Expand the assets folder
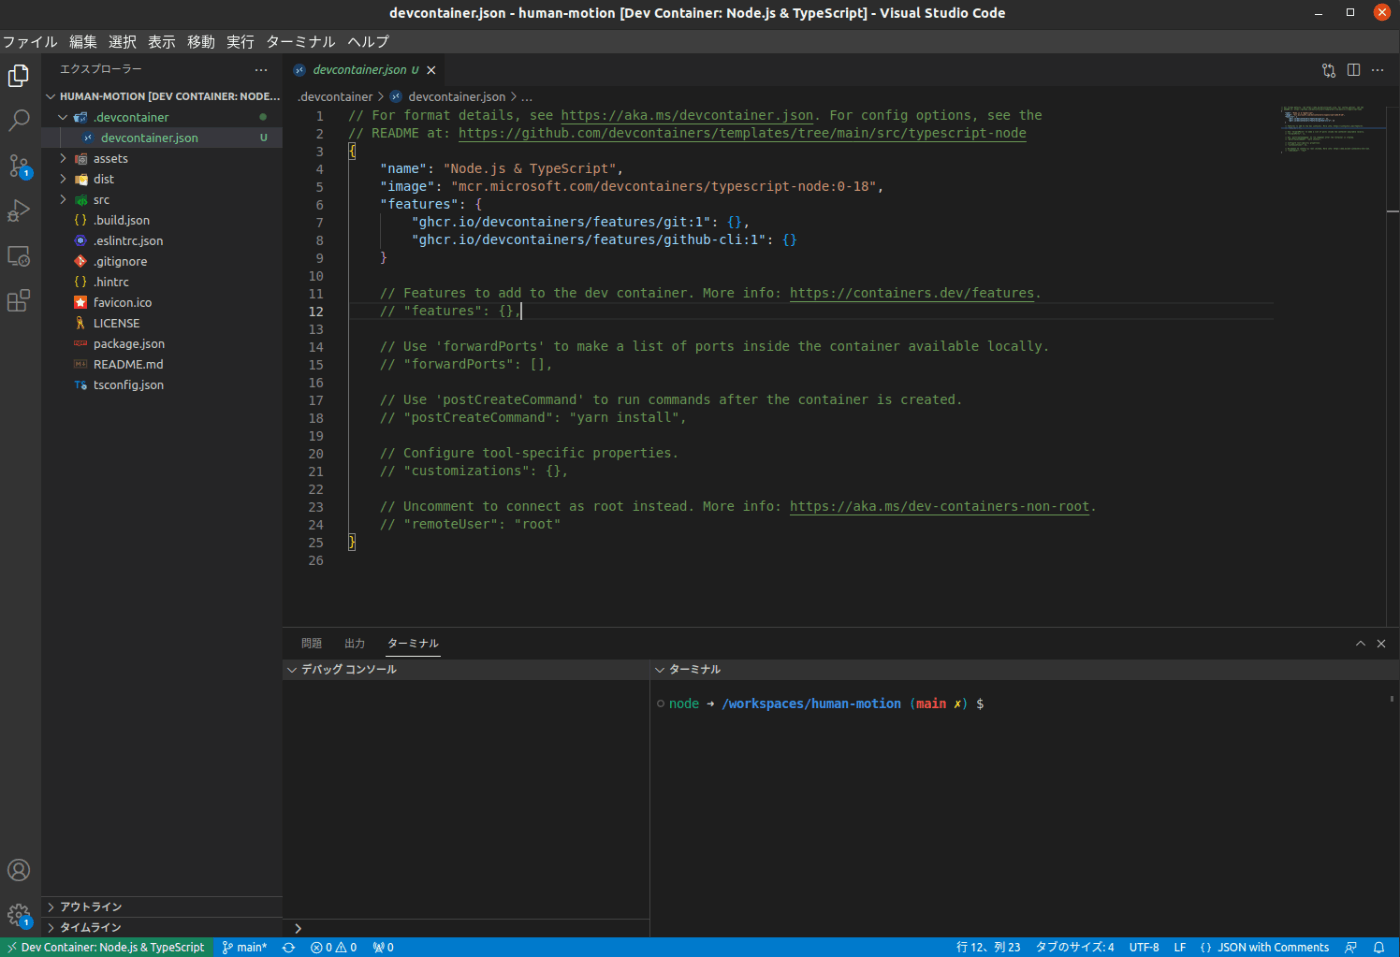 tap(162, 158)
